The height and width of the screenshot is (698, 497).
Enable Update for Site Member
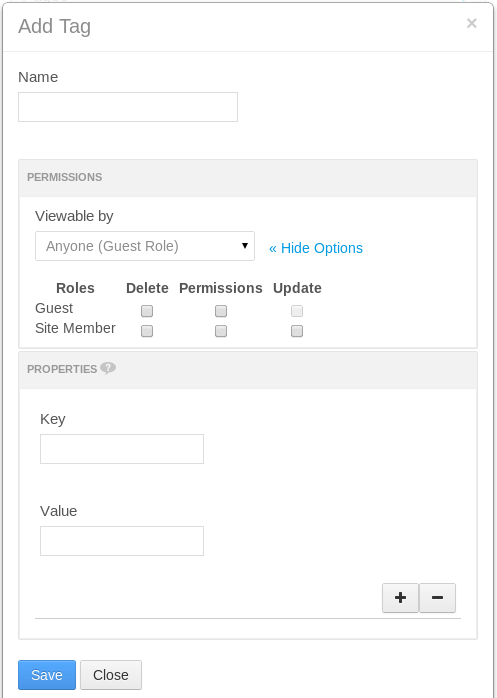pos(297,331)
